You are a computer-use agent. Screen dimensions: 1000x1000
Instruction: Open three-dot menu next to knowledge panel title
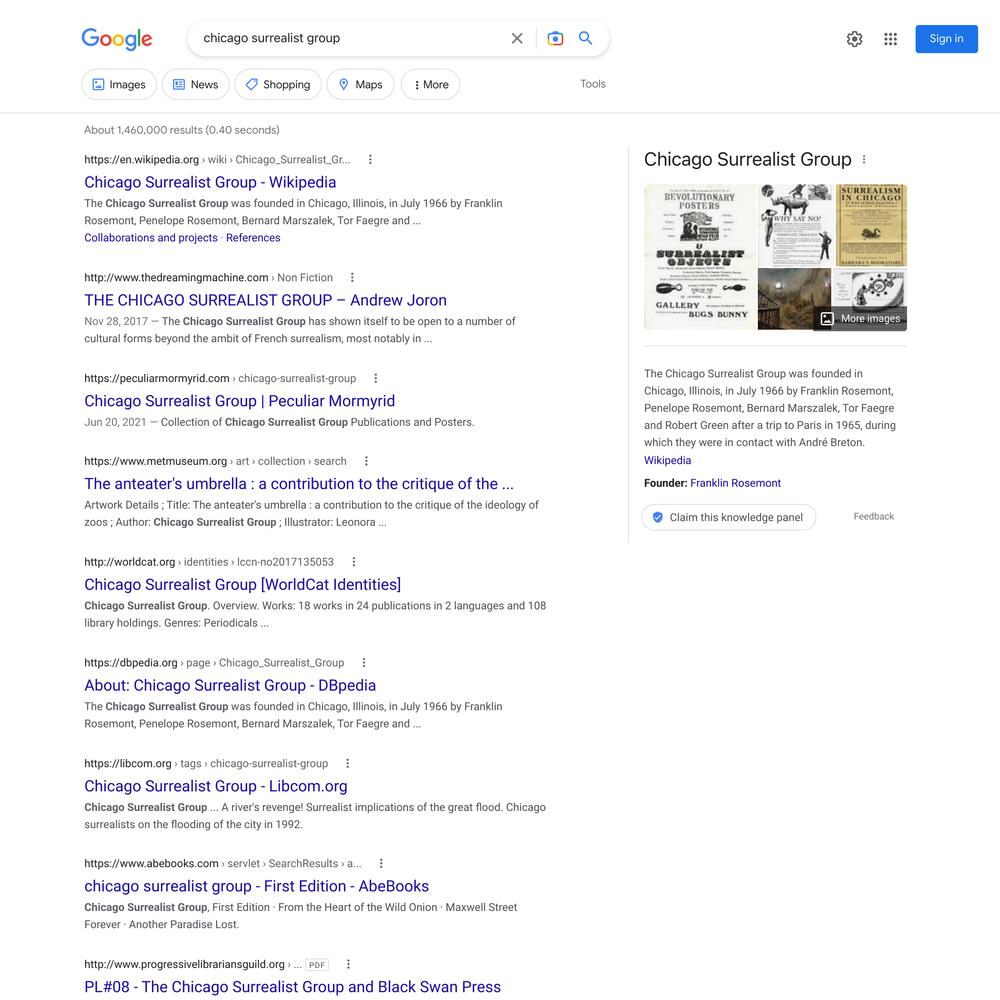pyautogui.click(x=864, y=159)
